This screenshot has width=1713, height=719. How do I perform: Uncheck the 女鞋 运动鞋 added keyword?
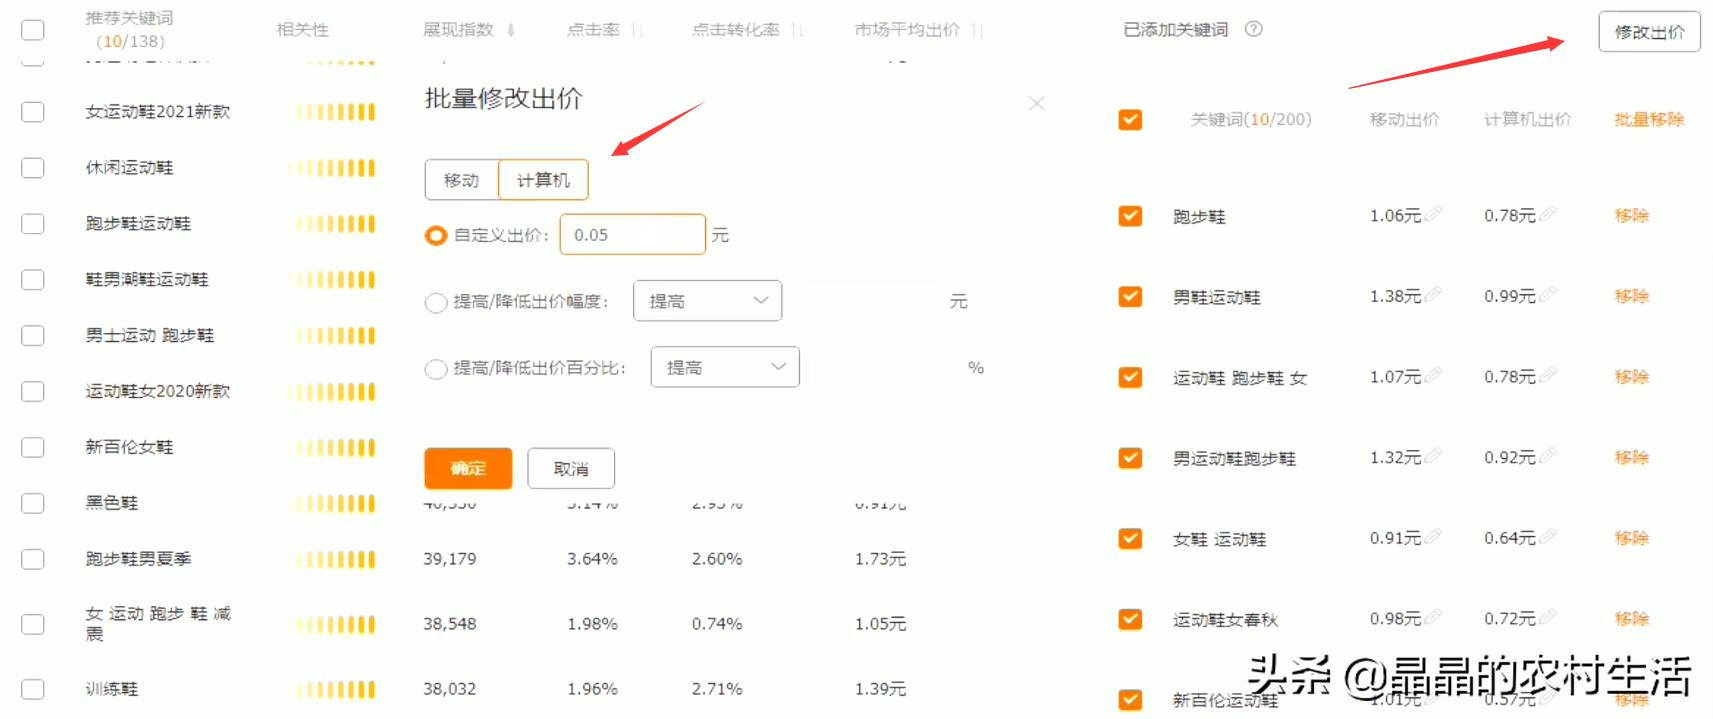coord(1130,538)
